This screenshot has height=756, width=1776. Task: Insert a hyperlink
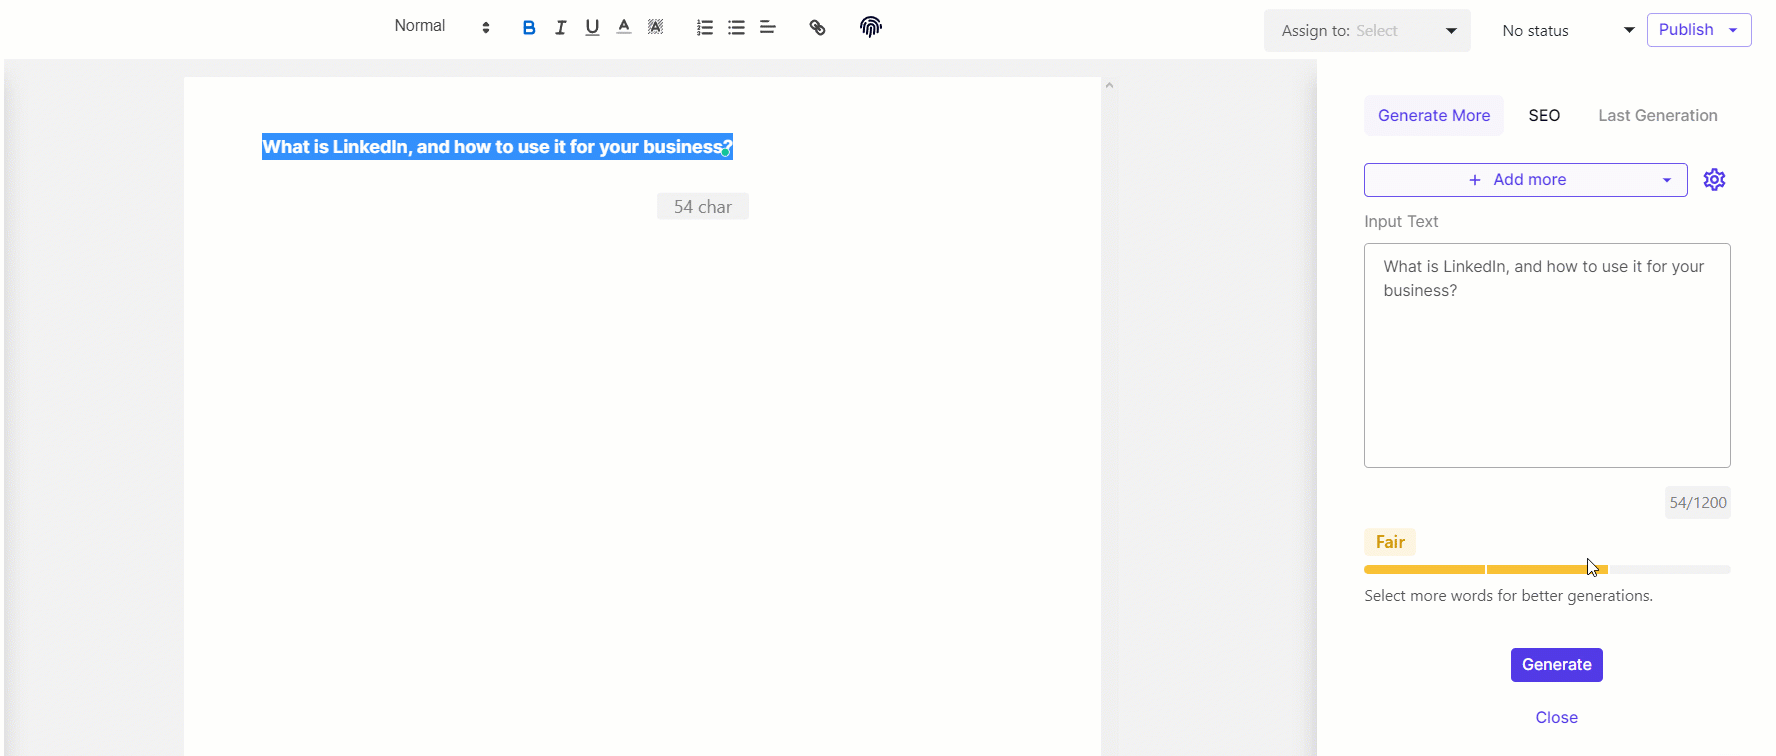point(818,28)
